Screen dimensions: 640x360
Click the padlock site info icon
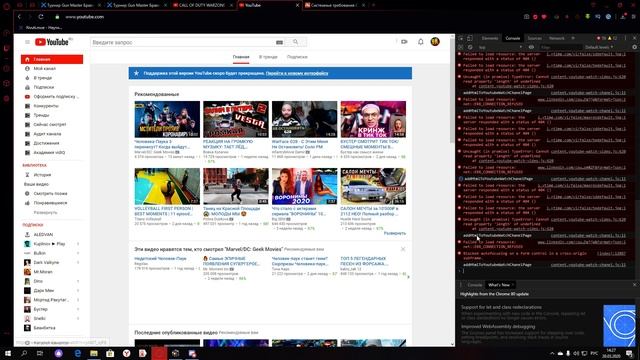58,17
